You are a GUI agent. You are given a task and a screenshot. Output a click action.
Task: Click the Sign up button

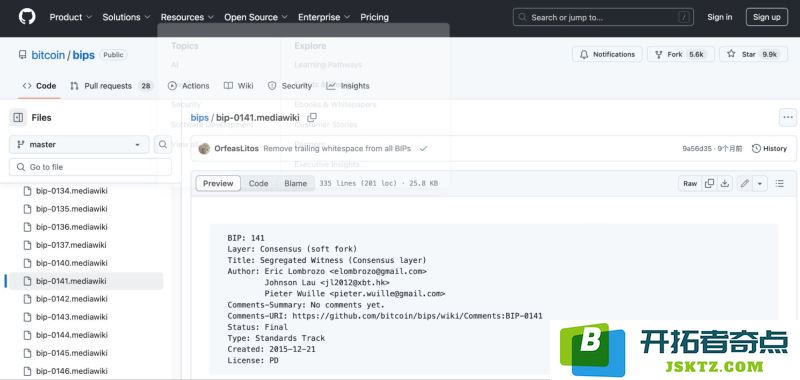click(766, 17)
